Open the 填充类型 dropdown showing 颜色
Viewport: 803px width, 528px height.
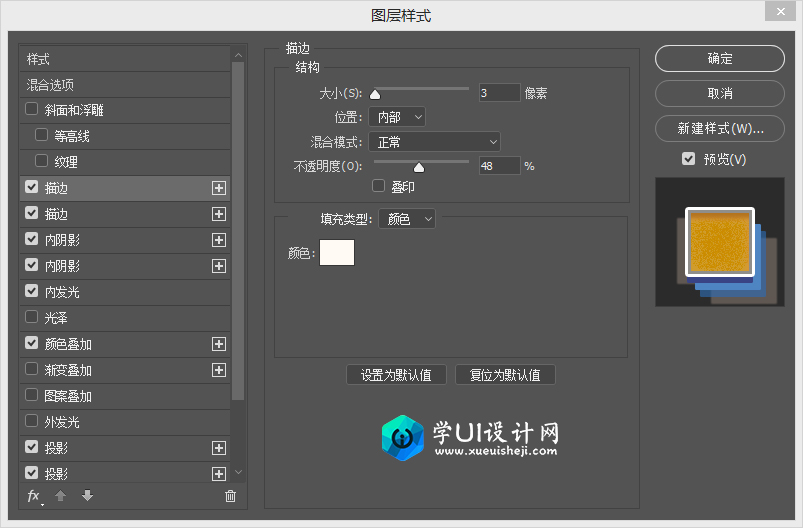pyautogui.click(x=407, y=219)
